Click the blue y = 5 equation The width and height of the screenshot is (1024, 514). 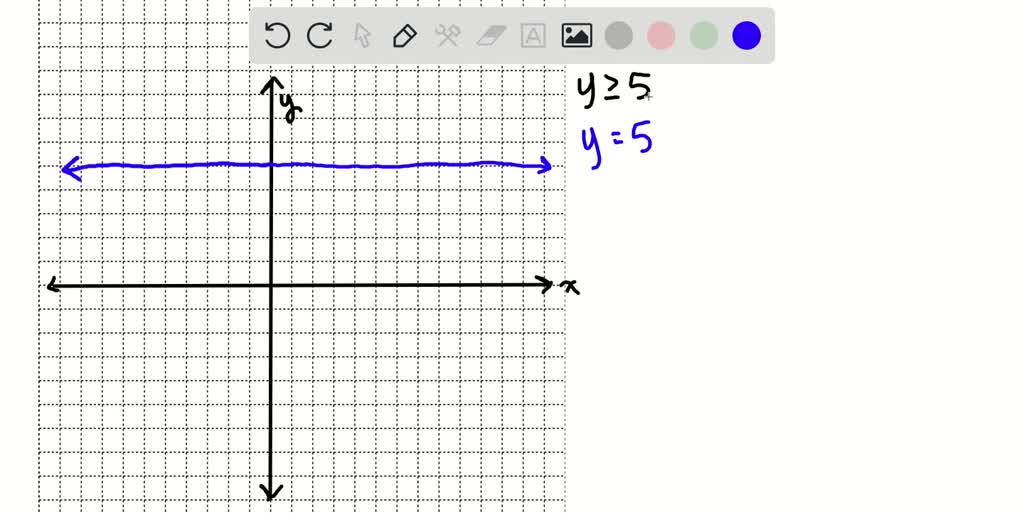617,146
